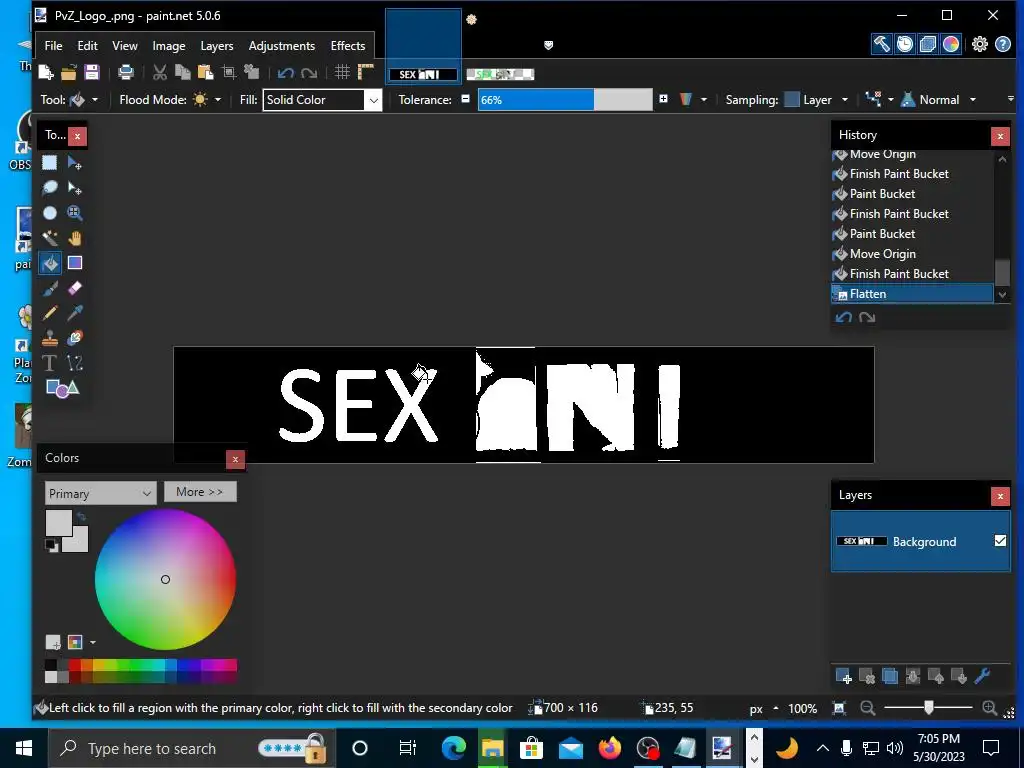The height and width of the screenshot is (768, 1024).
Task: Select the Ellipse Select tool
Action: click(50, 213)
